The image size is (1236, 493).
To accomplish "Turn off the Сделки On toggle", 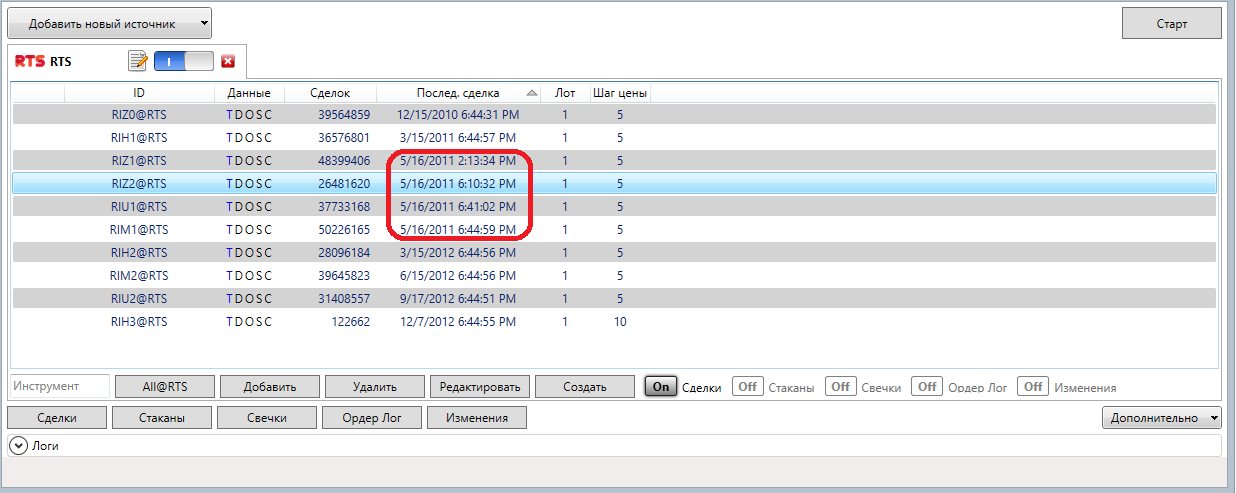I will (x=660, y=387).
